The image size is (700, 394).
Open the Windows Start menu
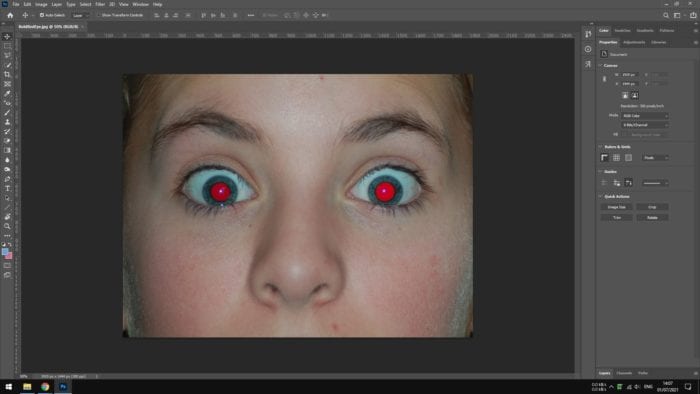pyautogui.click(x=8, y=386)
